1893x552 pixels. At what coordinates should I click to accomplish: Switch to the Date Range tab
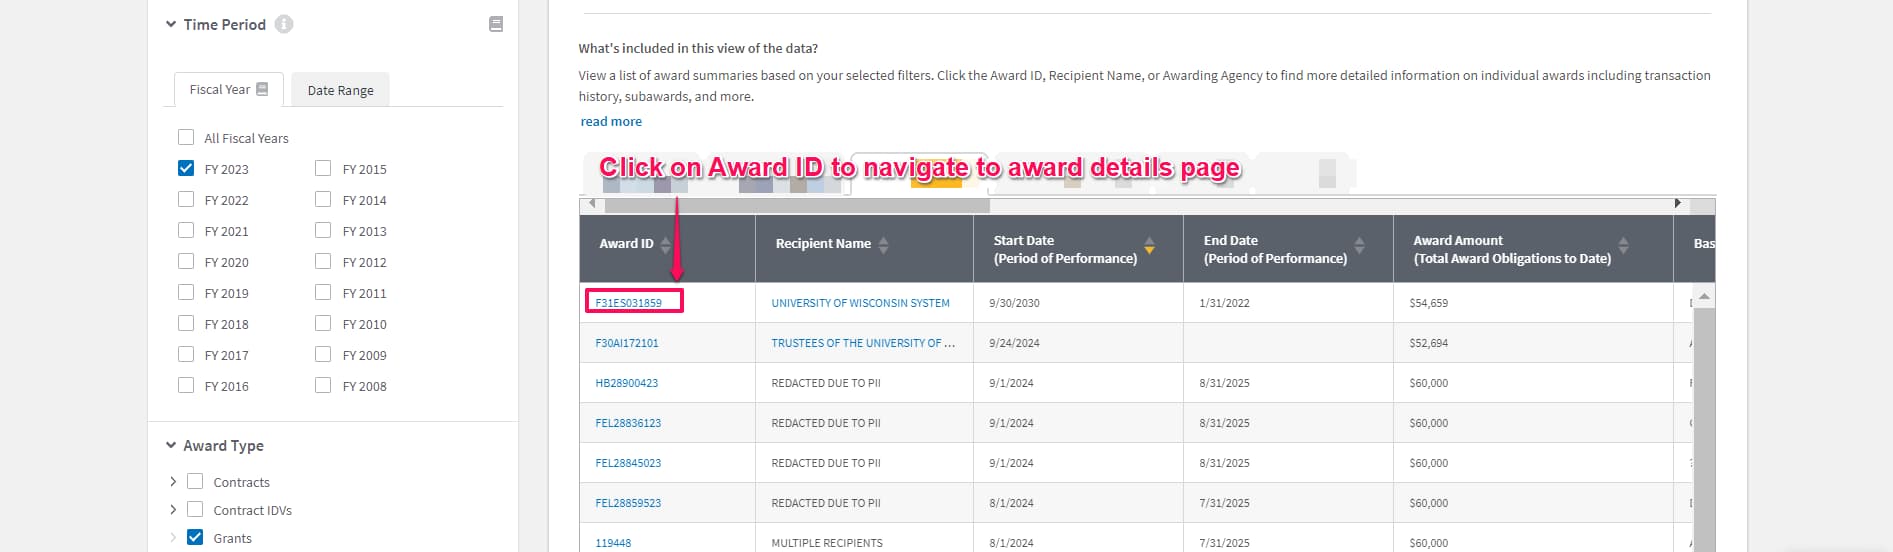tap(340, 90)
